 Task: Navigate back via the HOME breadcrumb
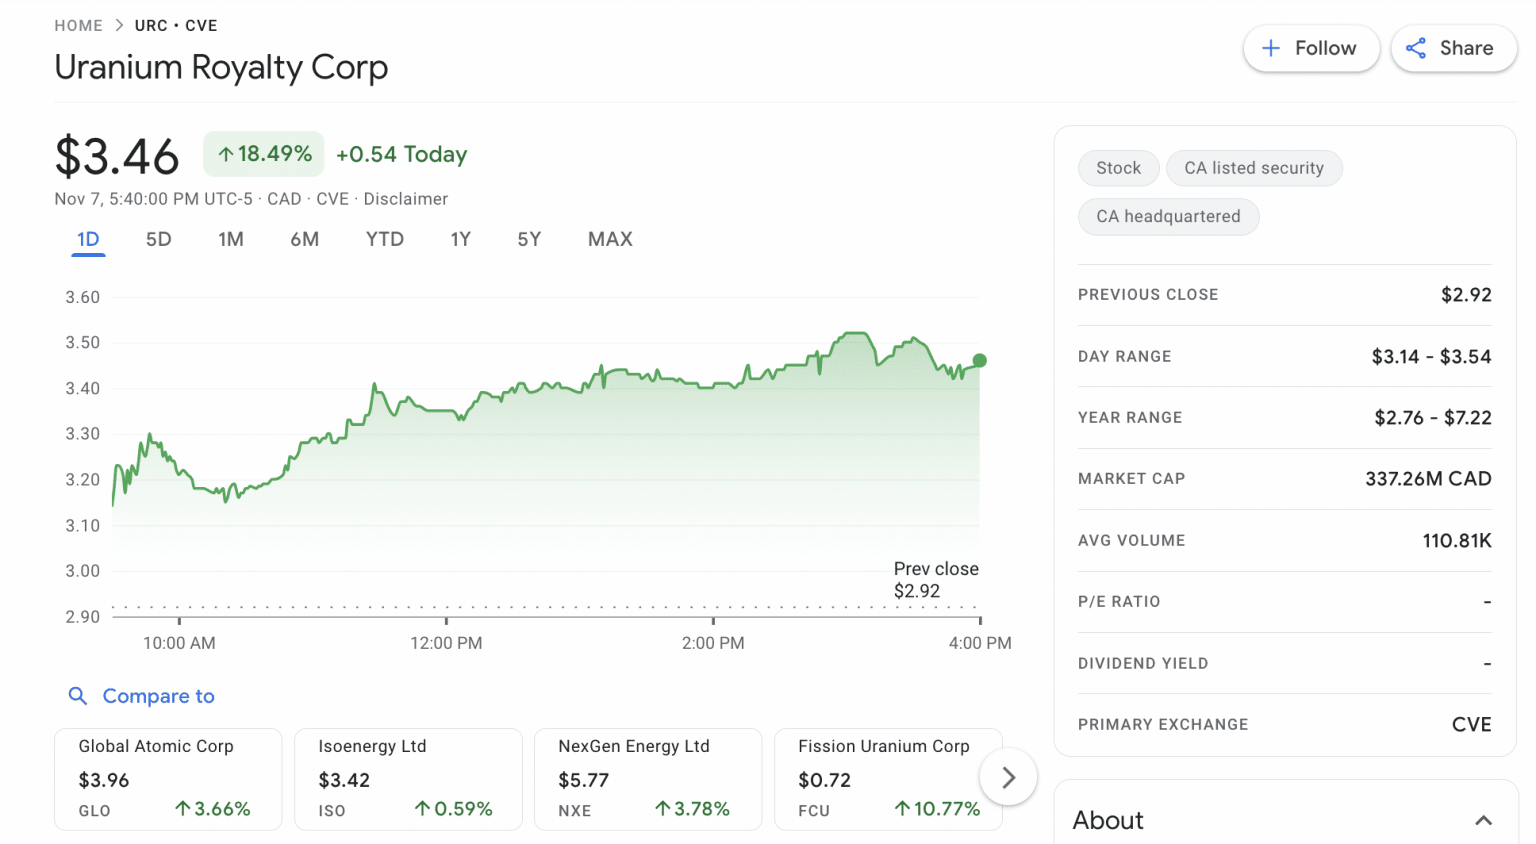pyautogui.click(x=79, y=25)
